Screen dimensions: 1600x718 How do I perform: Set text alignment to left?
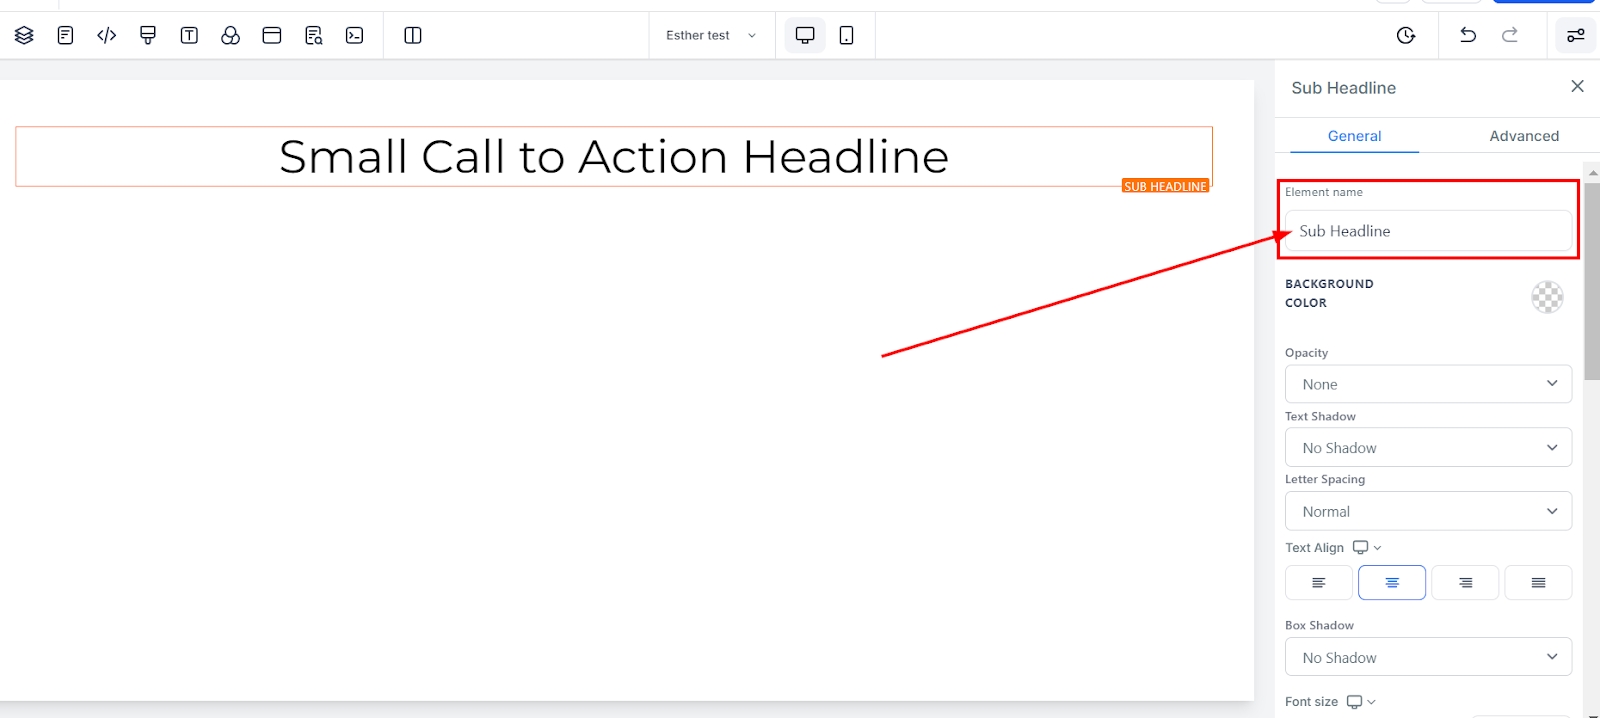point(1318,583)
